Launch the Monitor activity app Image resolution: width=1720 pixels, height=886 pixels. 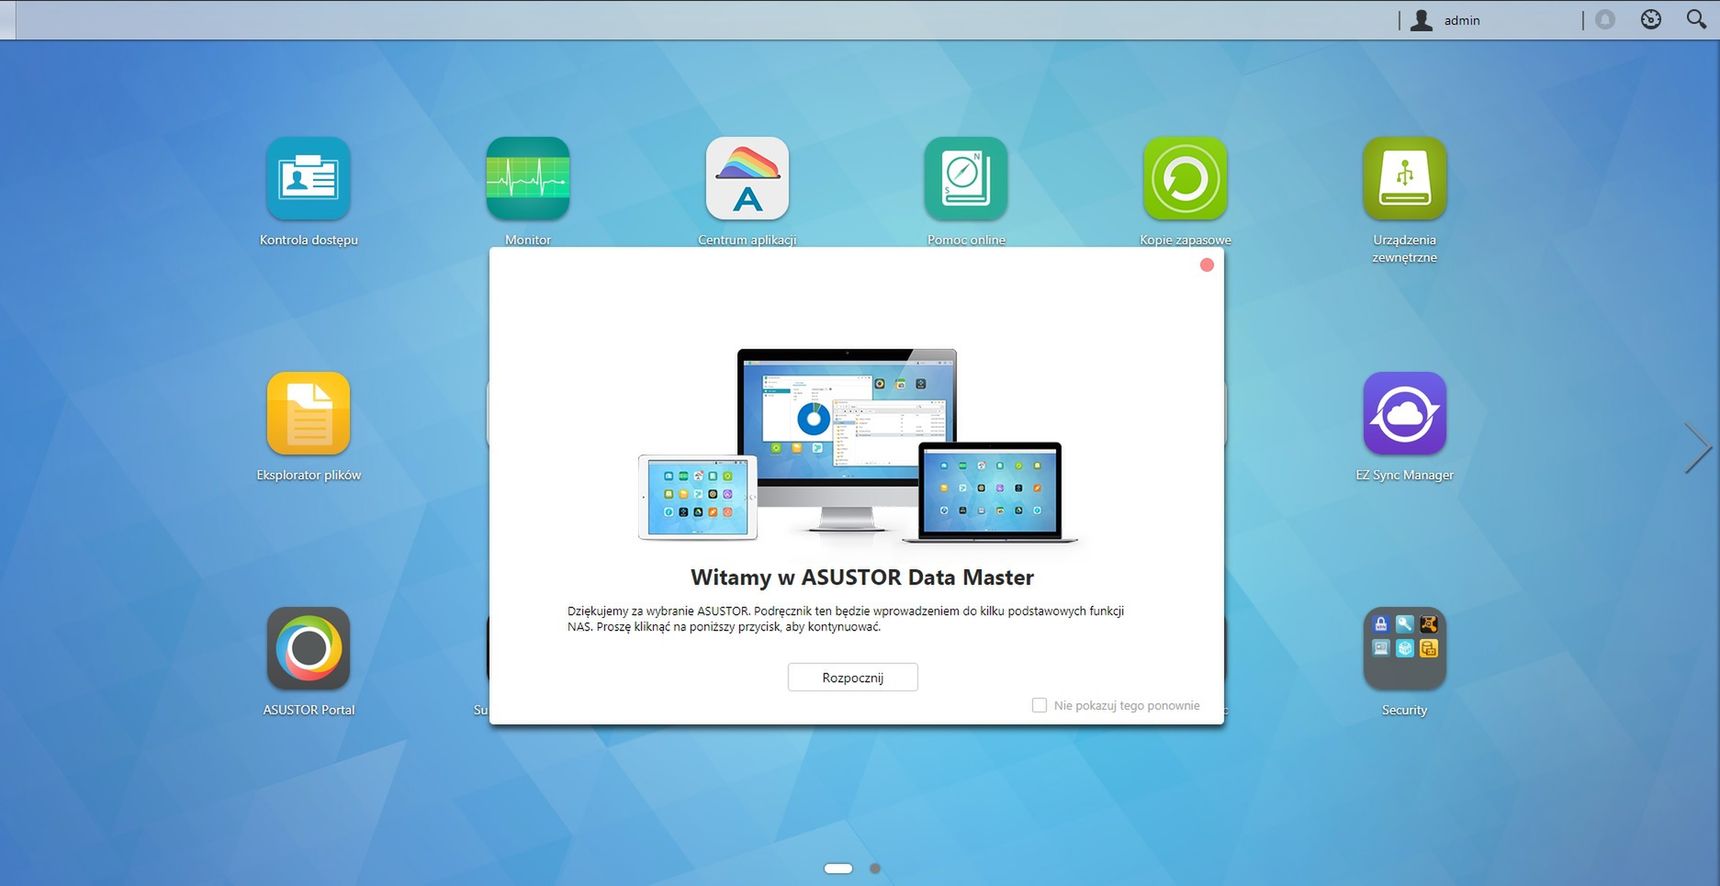coord(528,179)
